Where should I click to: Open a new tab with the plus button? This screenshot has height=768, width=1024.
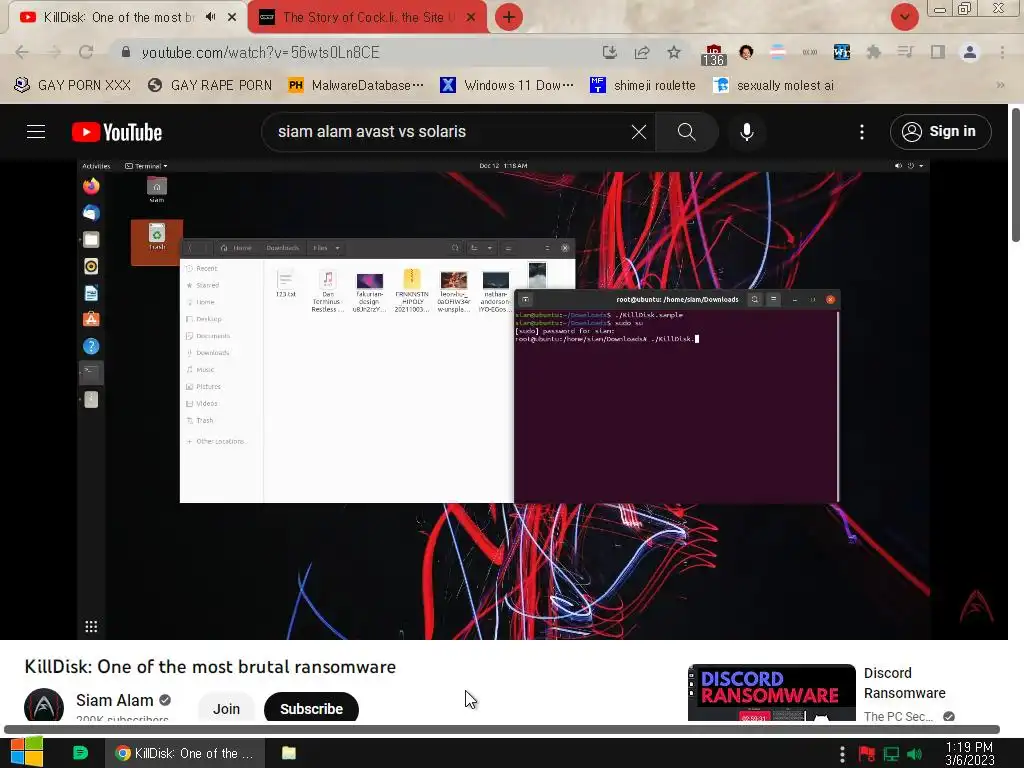tap(509, 17)
